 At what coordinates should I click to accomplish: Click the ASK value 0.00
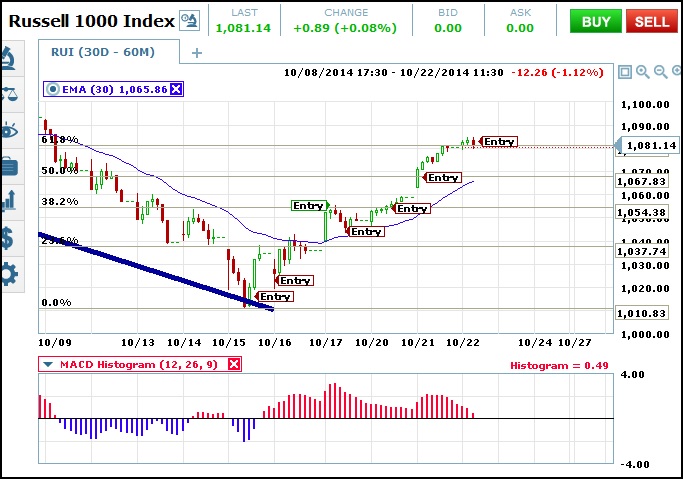(x=520, y=28)
